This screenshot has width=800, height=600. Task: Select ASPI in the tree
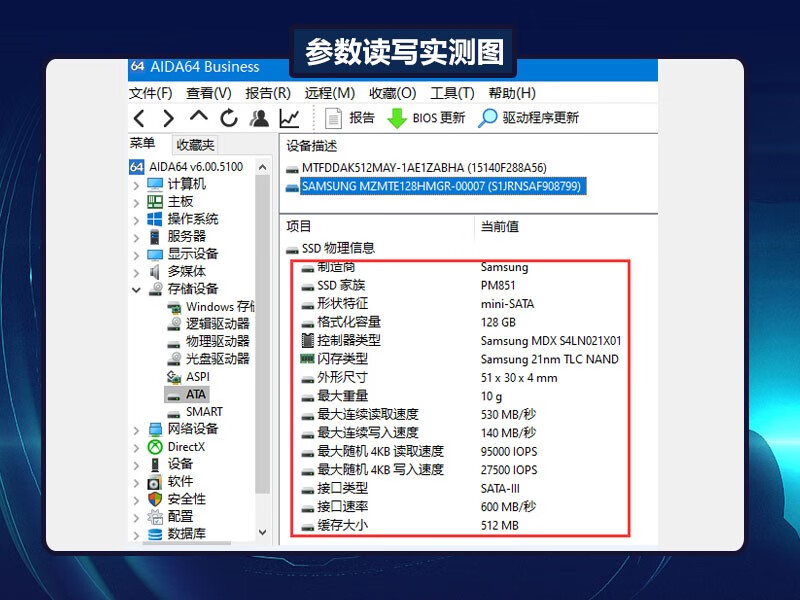click(188, 377)
